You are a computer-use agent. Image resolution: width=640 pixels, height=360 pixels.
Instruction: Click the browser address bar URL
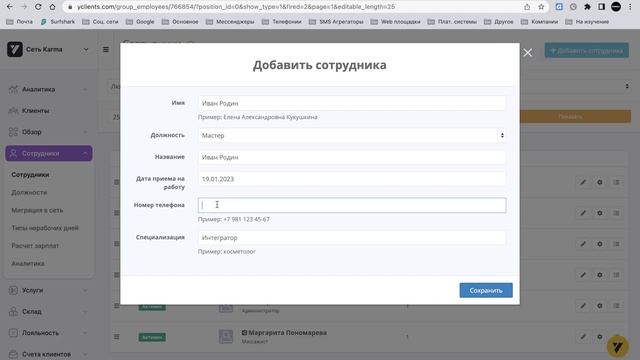point(236,7)
